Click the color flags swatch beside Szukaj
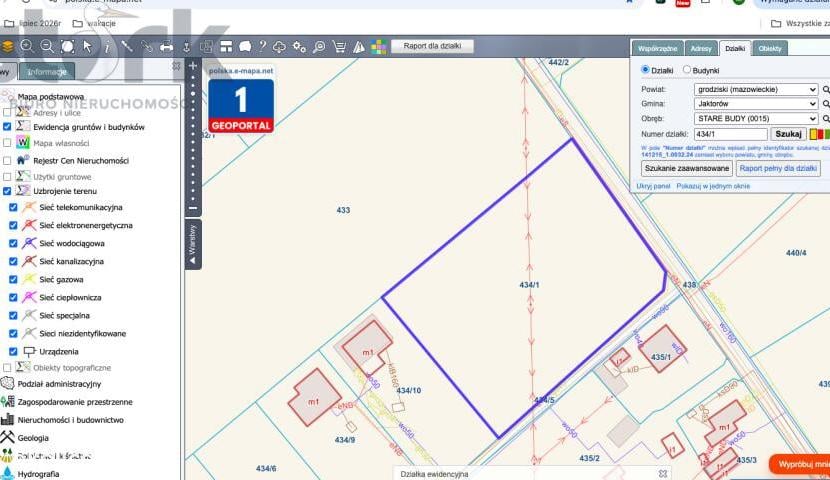The image size is (830, 480). click(x=819, y=134)
